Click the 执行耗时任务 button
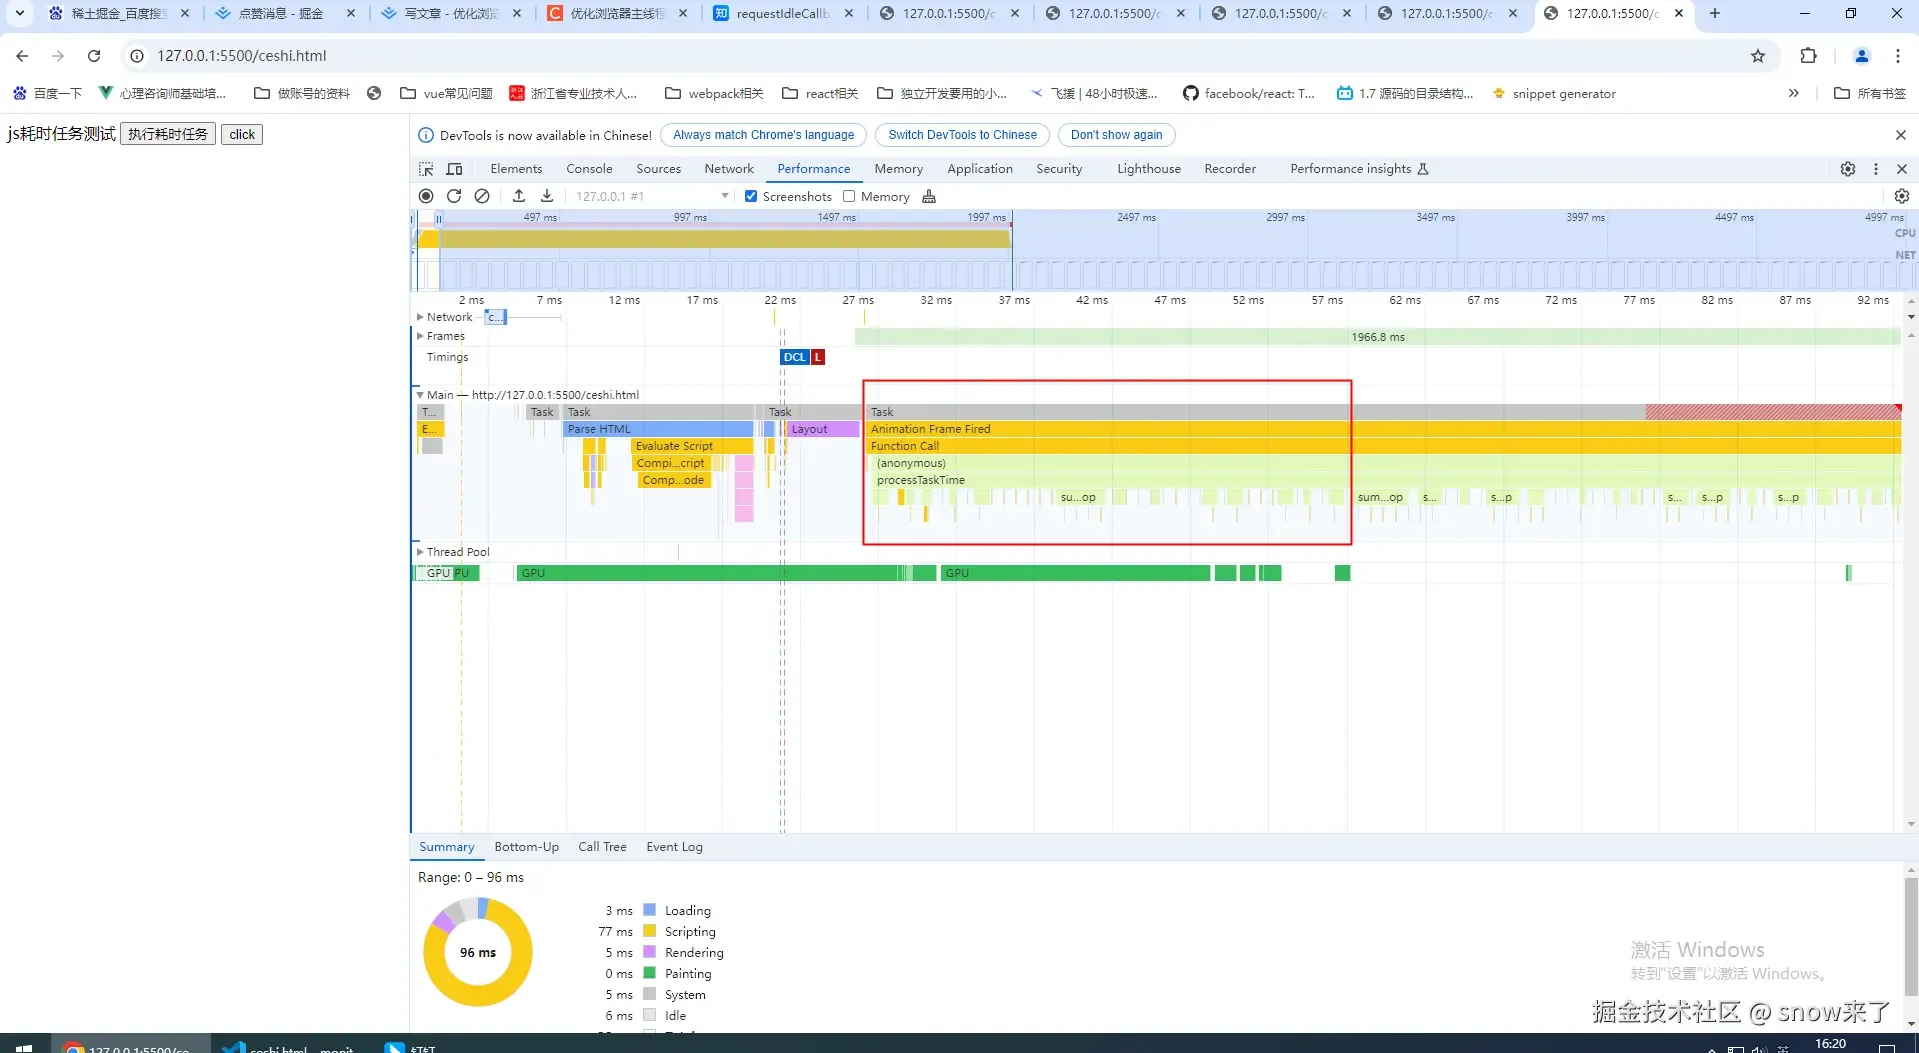This screenshot has width=1919, height=1053. tap(168, 134)
